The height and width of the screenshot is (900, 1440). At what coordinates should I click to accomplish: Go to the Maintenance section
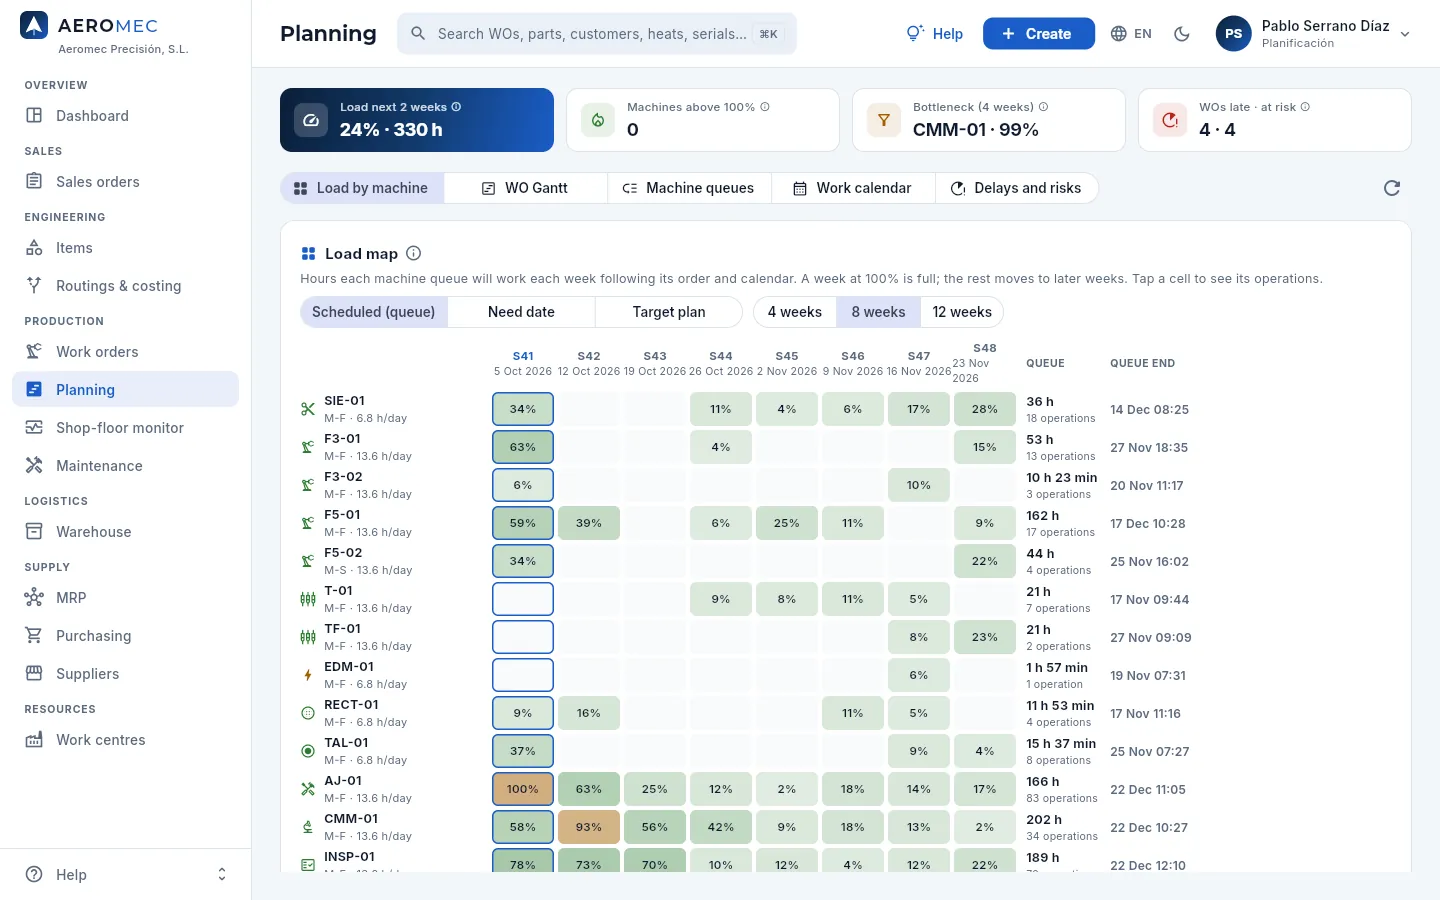pos(126,466)
